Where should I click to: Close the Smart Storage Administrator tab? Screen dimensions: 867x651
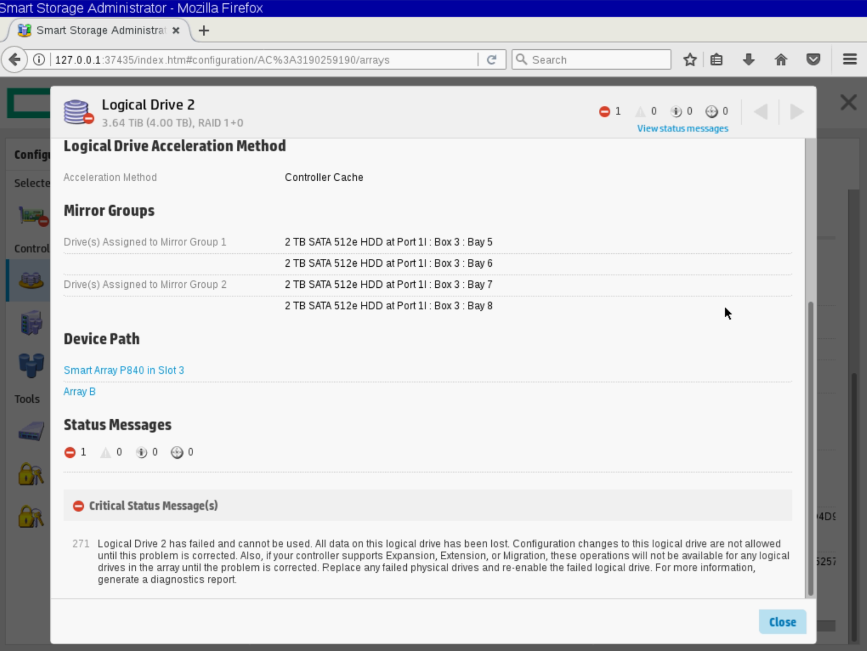176,30
